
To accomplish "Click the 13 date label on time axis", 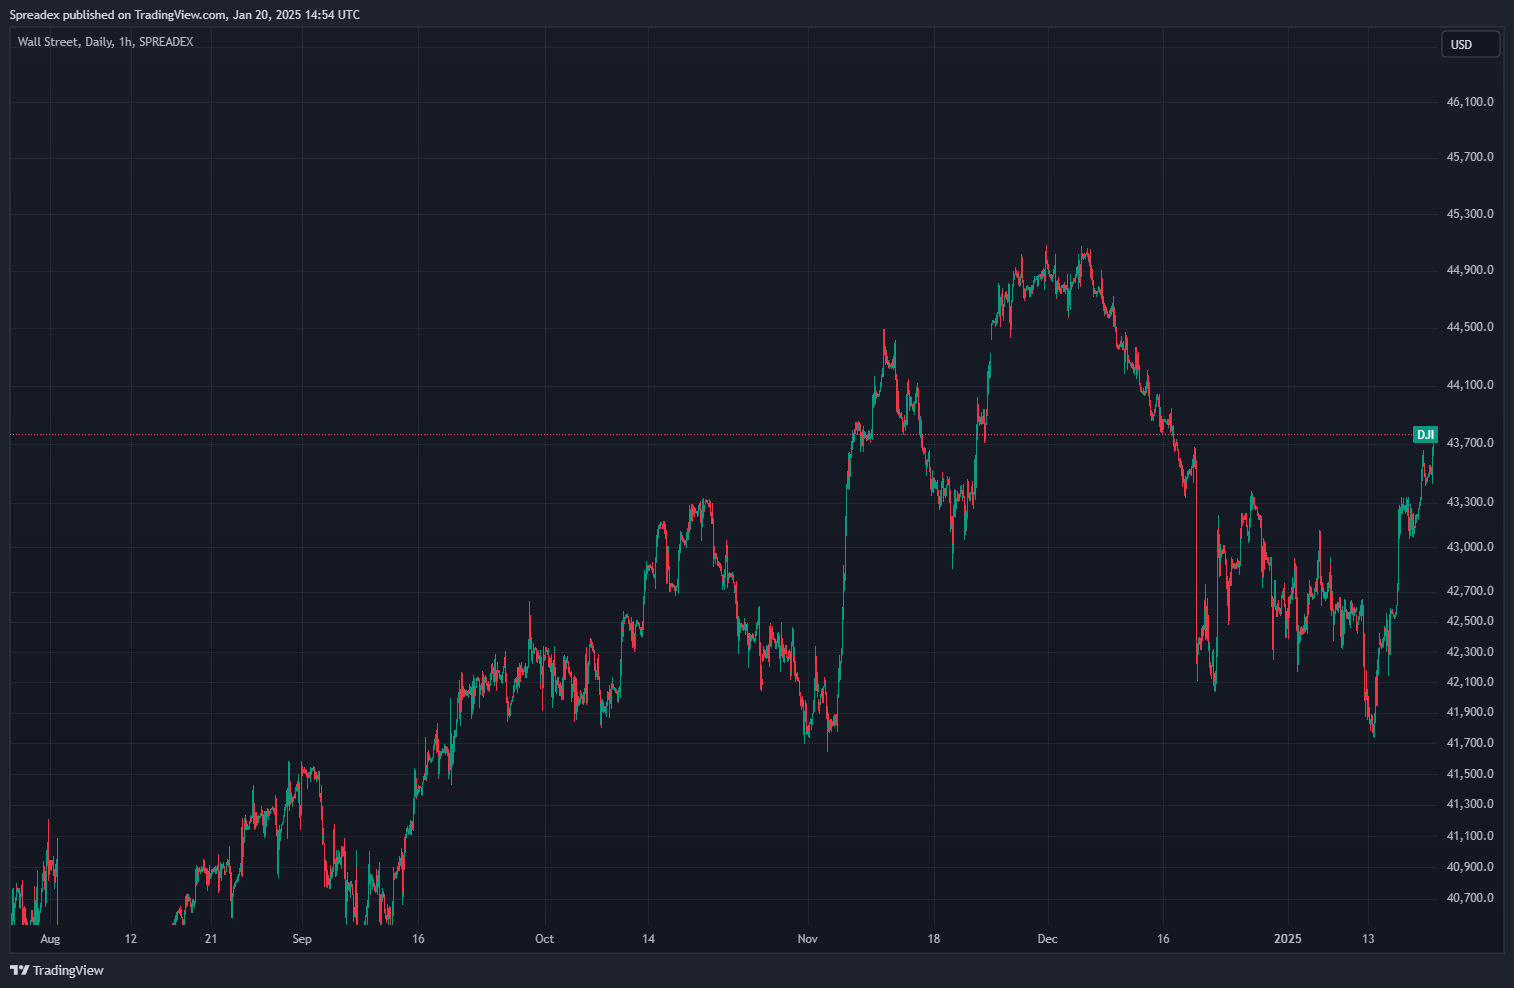I will tap(1369, 939).
